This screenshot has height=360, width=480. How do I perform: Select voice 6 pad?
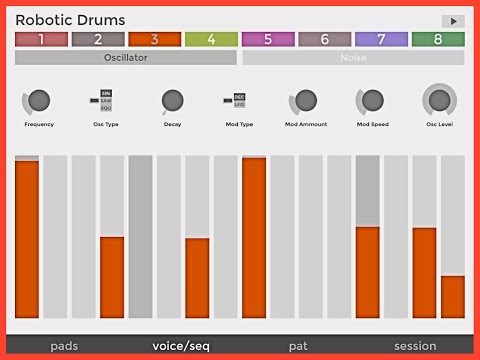click(x=325, y=39)
